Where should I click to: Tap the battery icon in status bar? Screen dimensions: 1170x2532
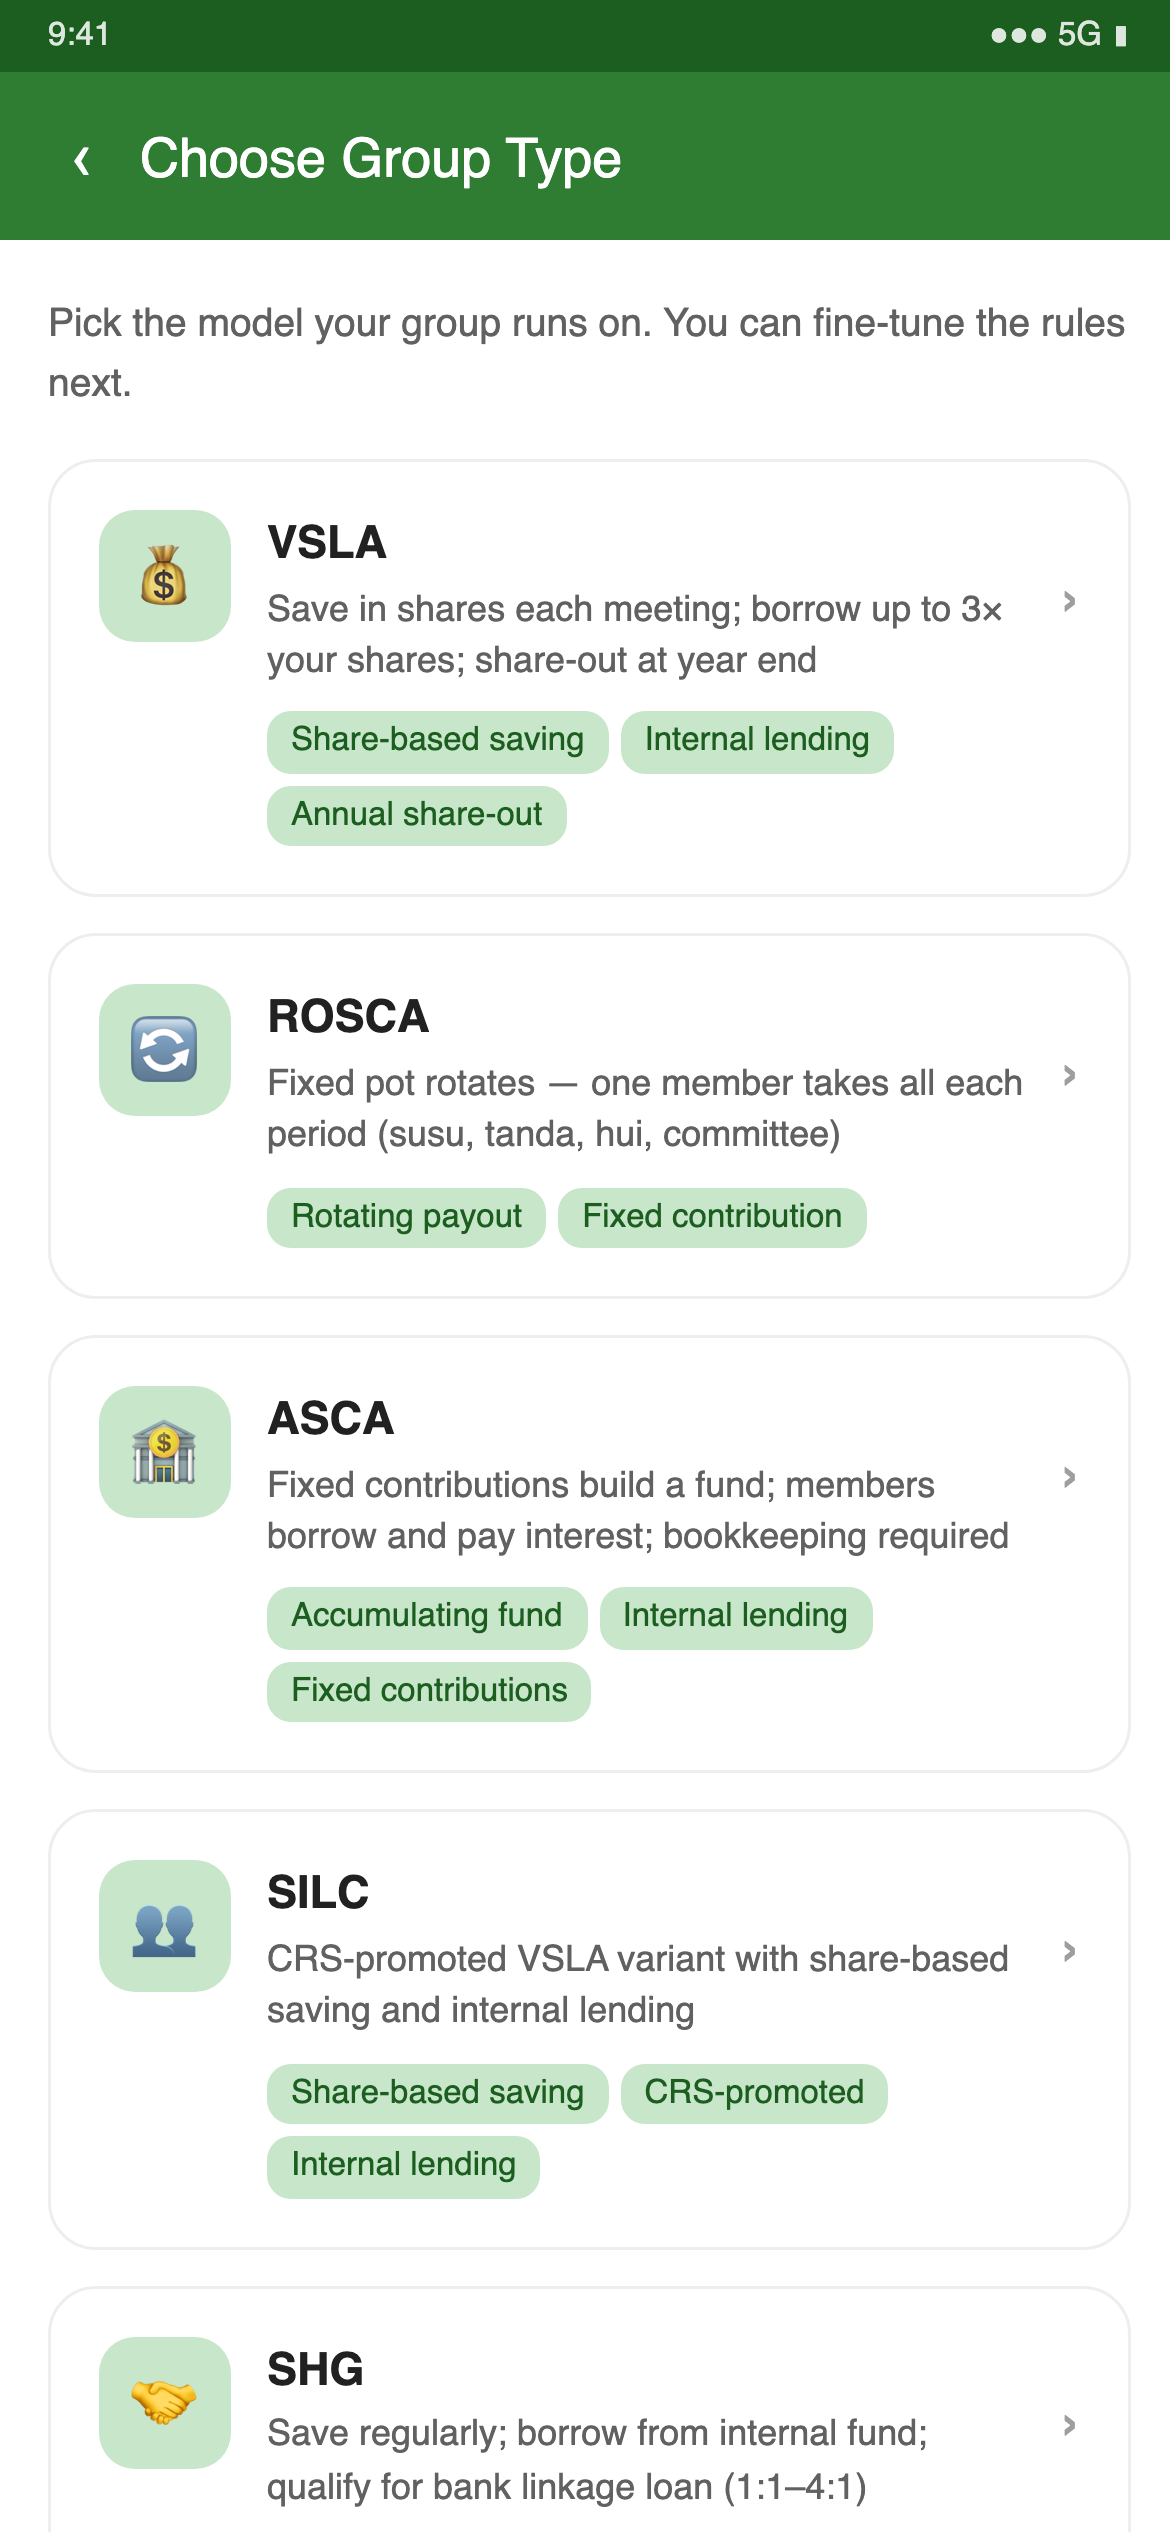tap(1121, 36)
